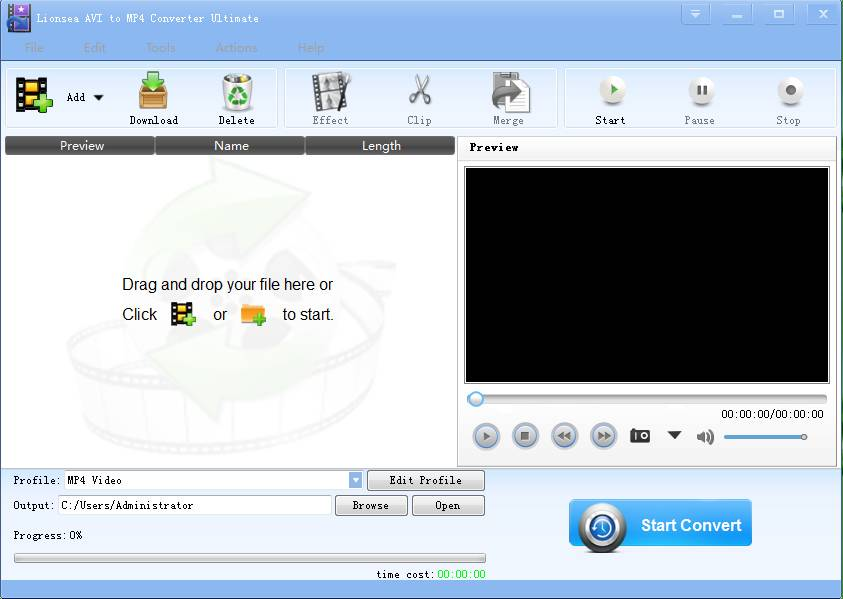Click the add-file filmstrip icon in drop area
This screenshot has height=599, width=843.
[x=183, y=314]
